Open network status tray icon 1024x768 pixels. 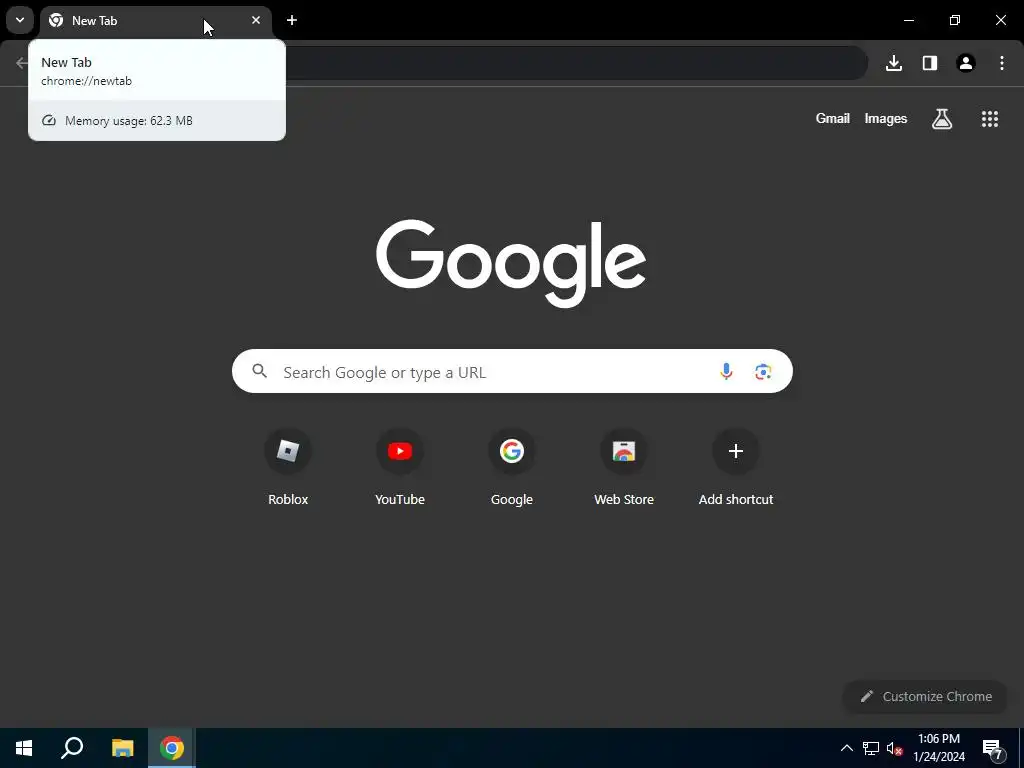point(871,748)
